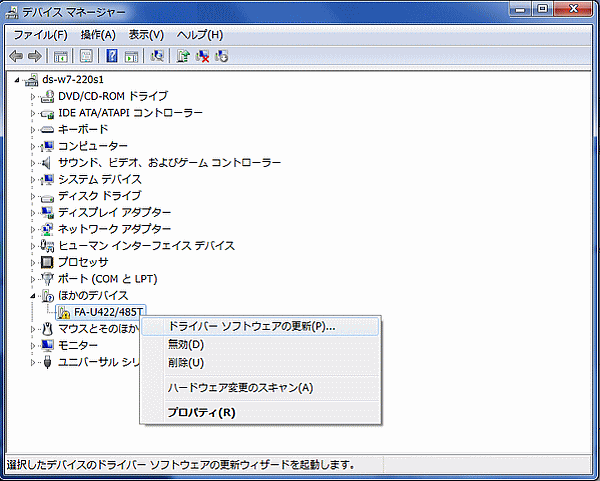The width and height of the screenshot is (600, 481).
Task: Select the ds-w7-220s1 root label
Action: click(x=73, y=80)
